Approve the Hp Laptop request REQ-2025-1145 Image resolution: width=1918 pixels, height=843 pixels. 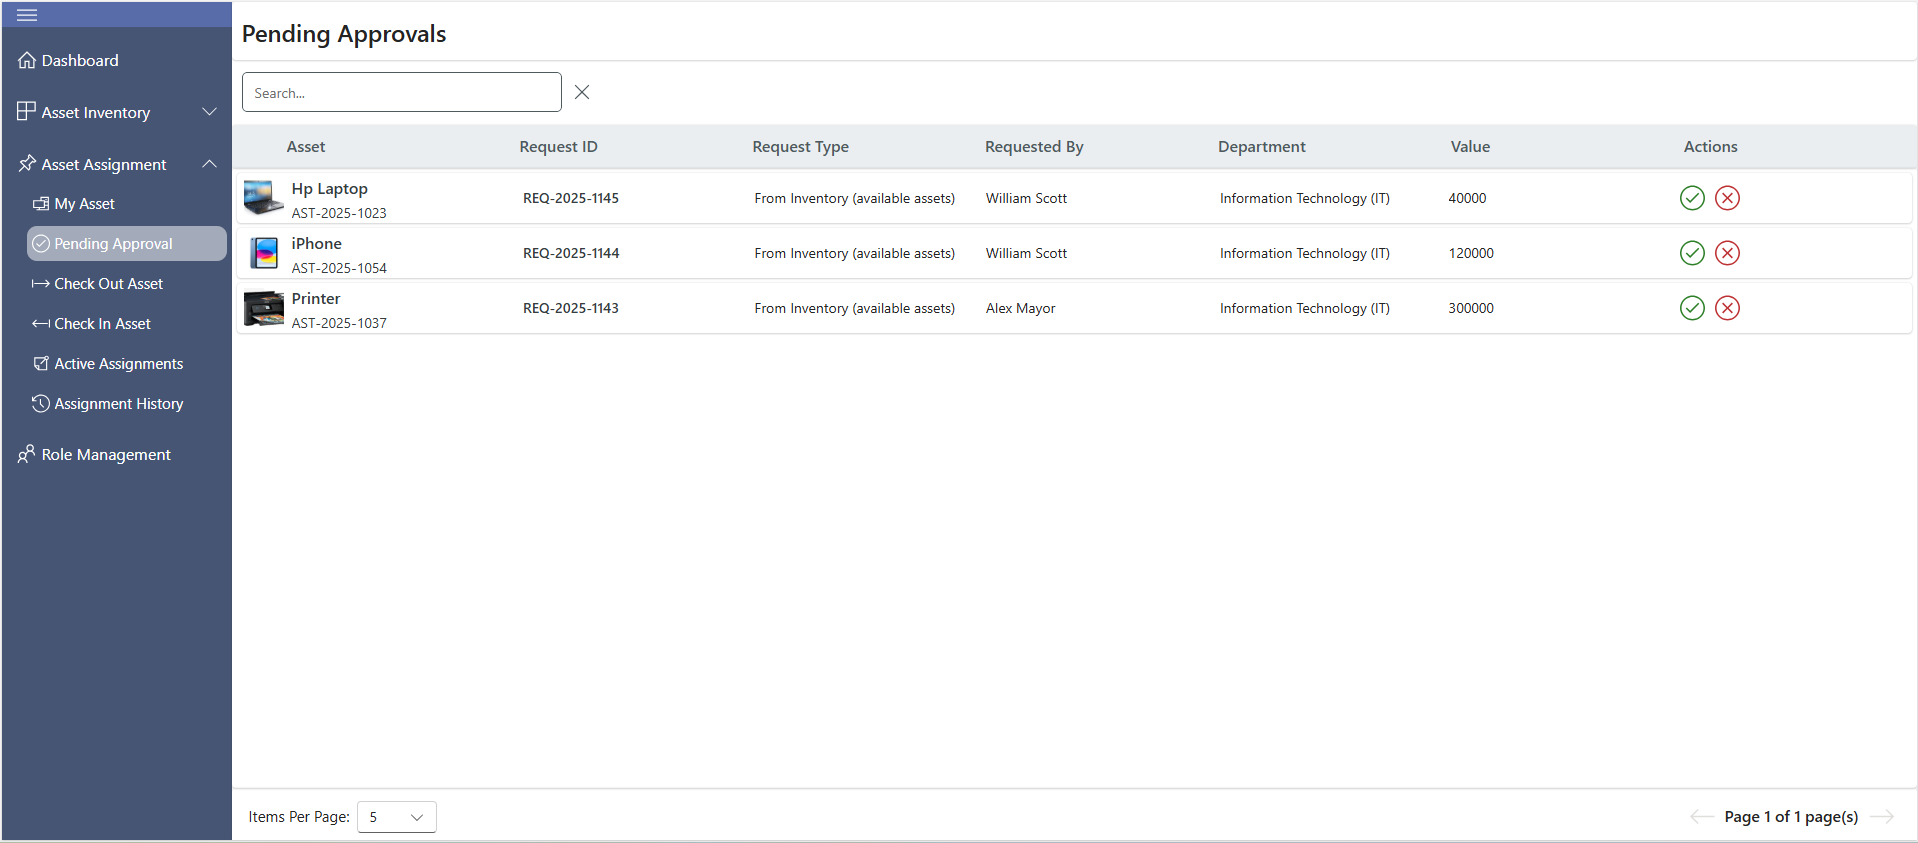(1692, 198)
